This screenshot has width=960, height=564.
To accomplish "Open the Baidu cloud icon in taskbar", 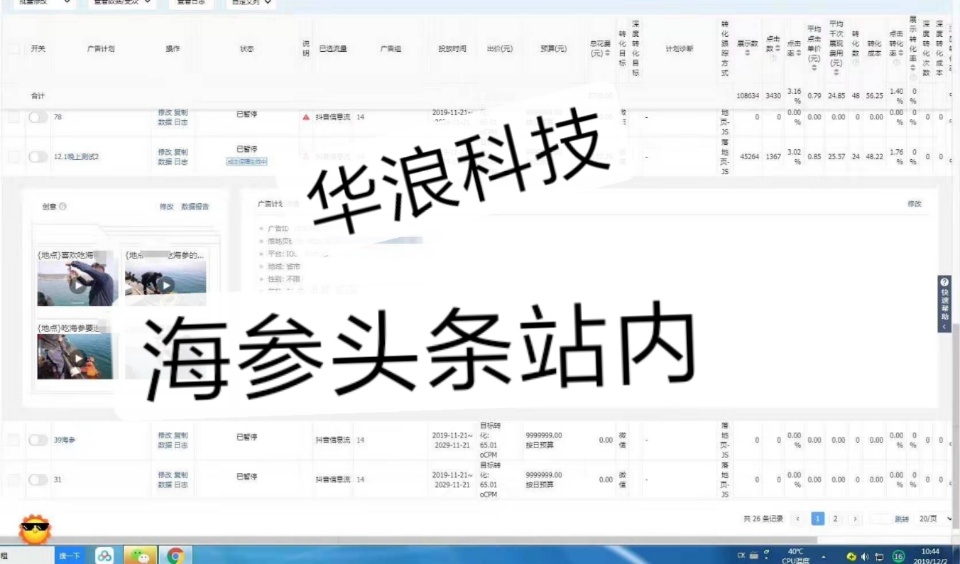I will click(x=104, y=555).
